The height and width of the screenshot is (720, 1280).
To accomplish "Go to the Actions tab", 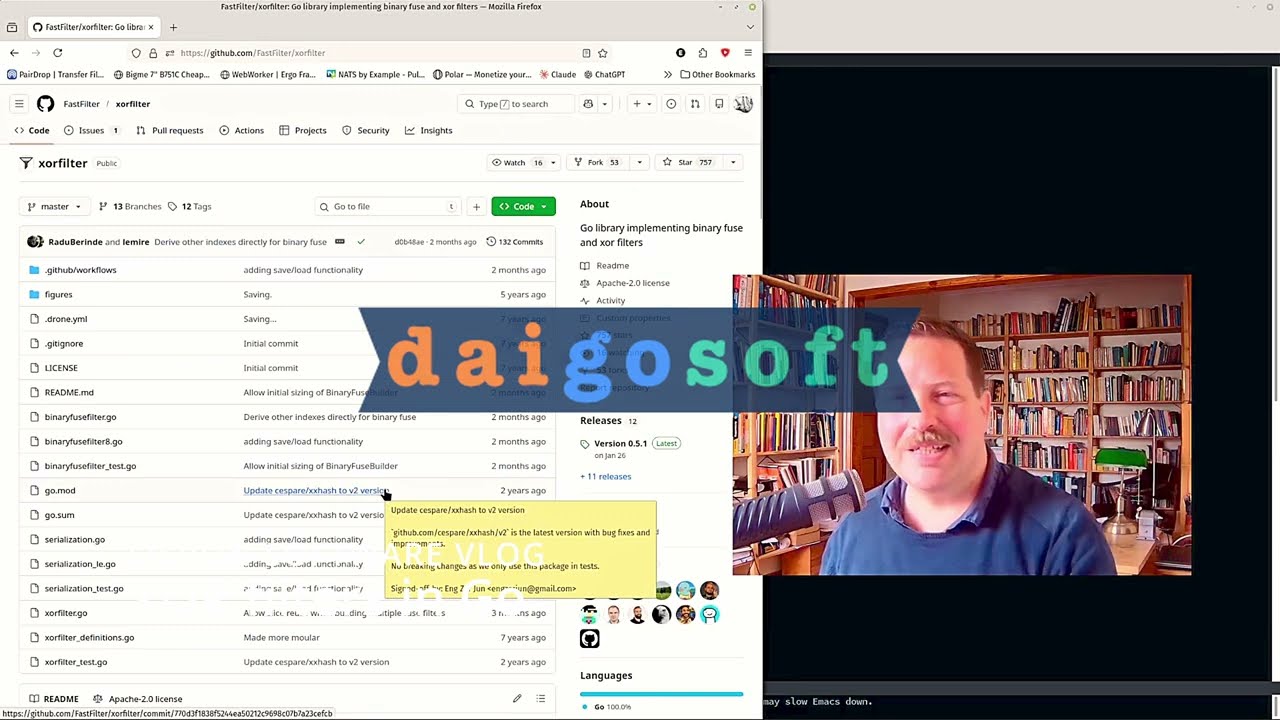I will (241, 131).
